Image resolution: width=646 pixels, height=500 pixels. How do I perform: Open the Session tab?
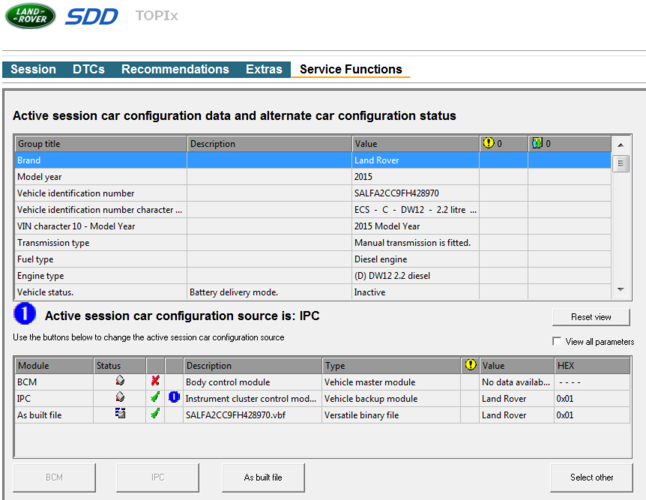[33, 69]
